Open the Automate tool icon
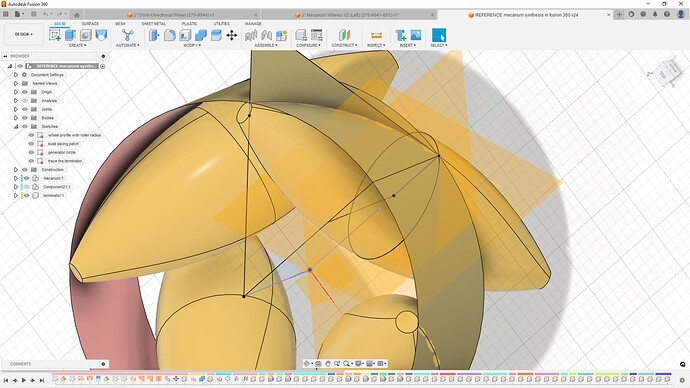This screenshot has width=690, height=388. (128, 35)
